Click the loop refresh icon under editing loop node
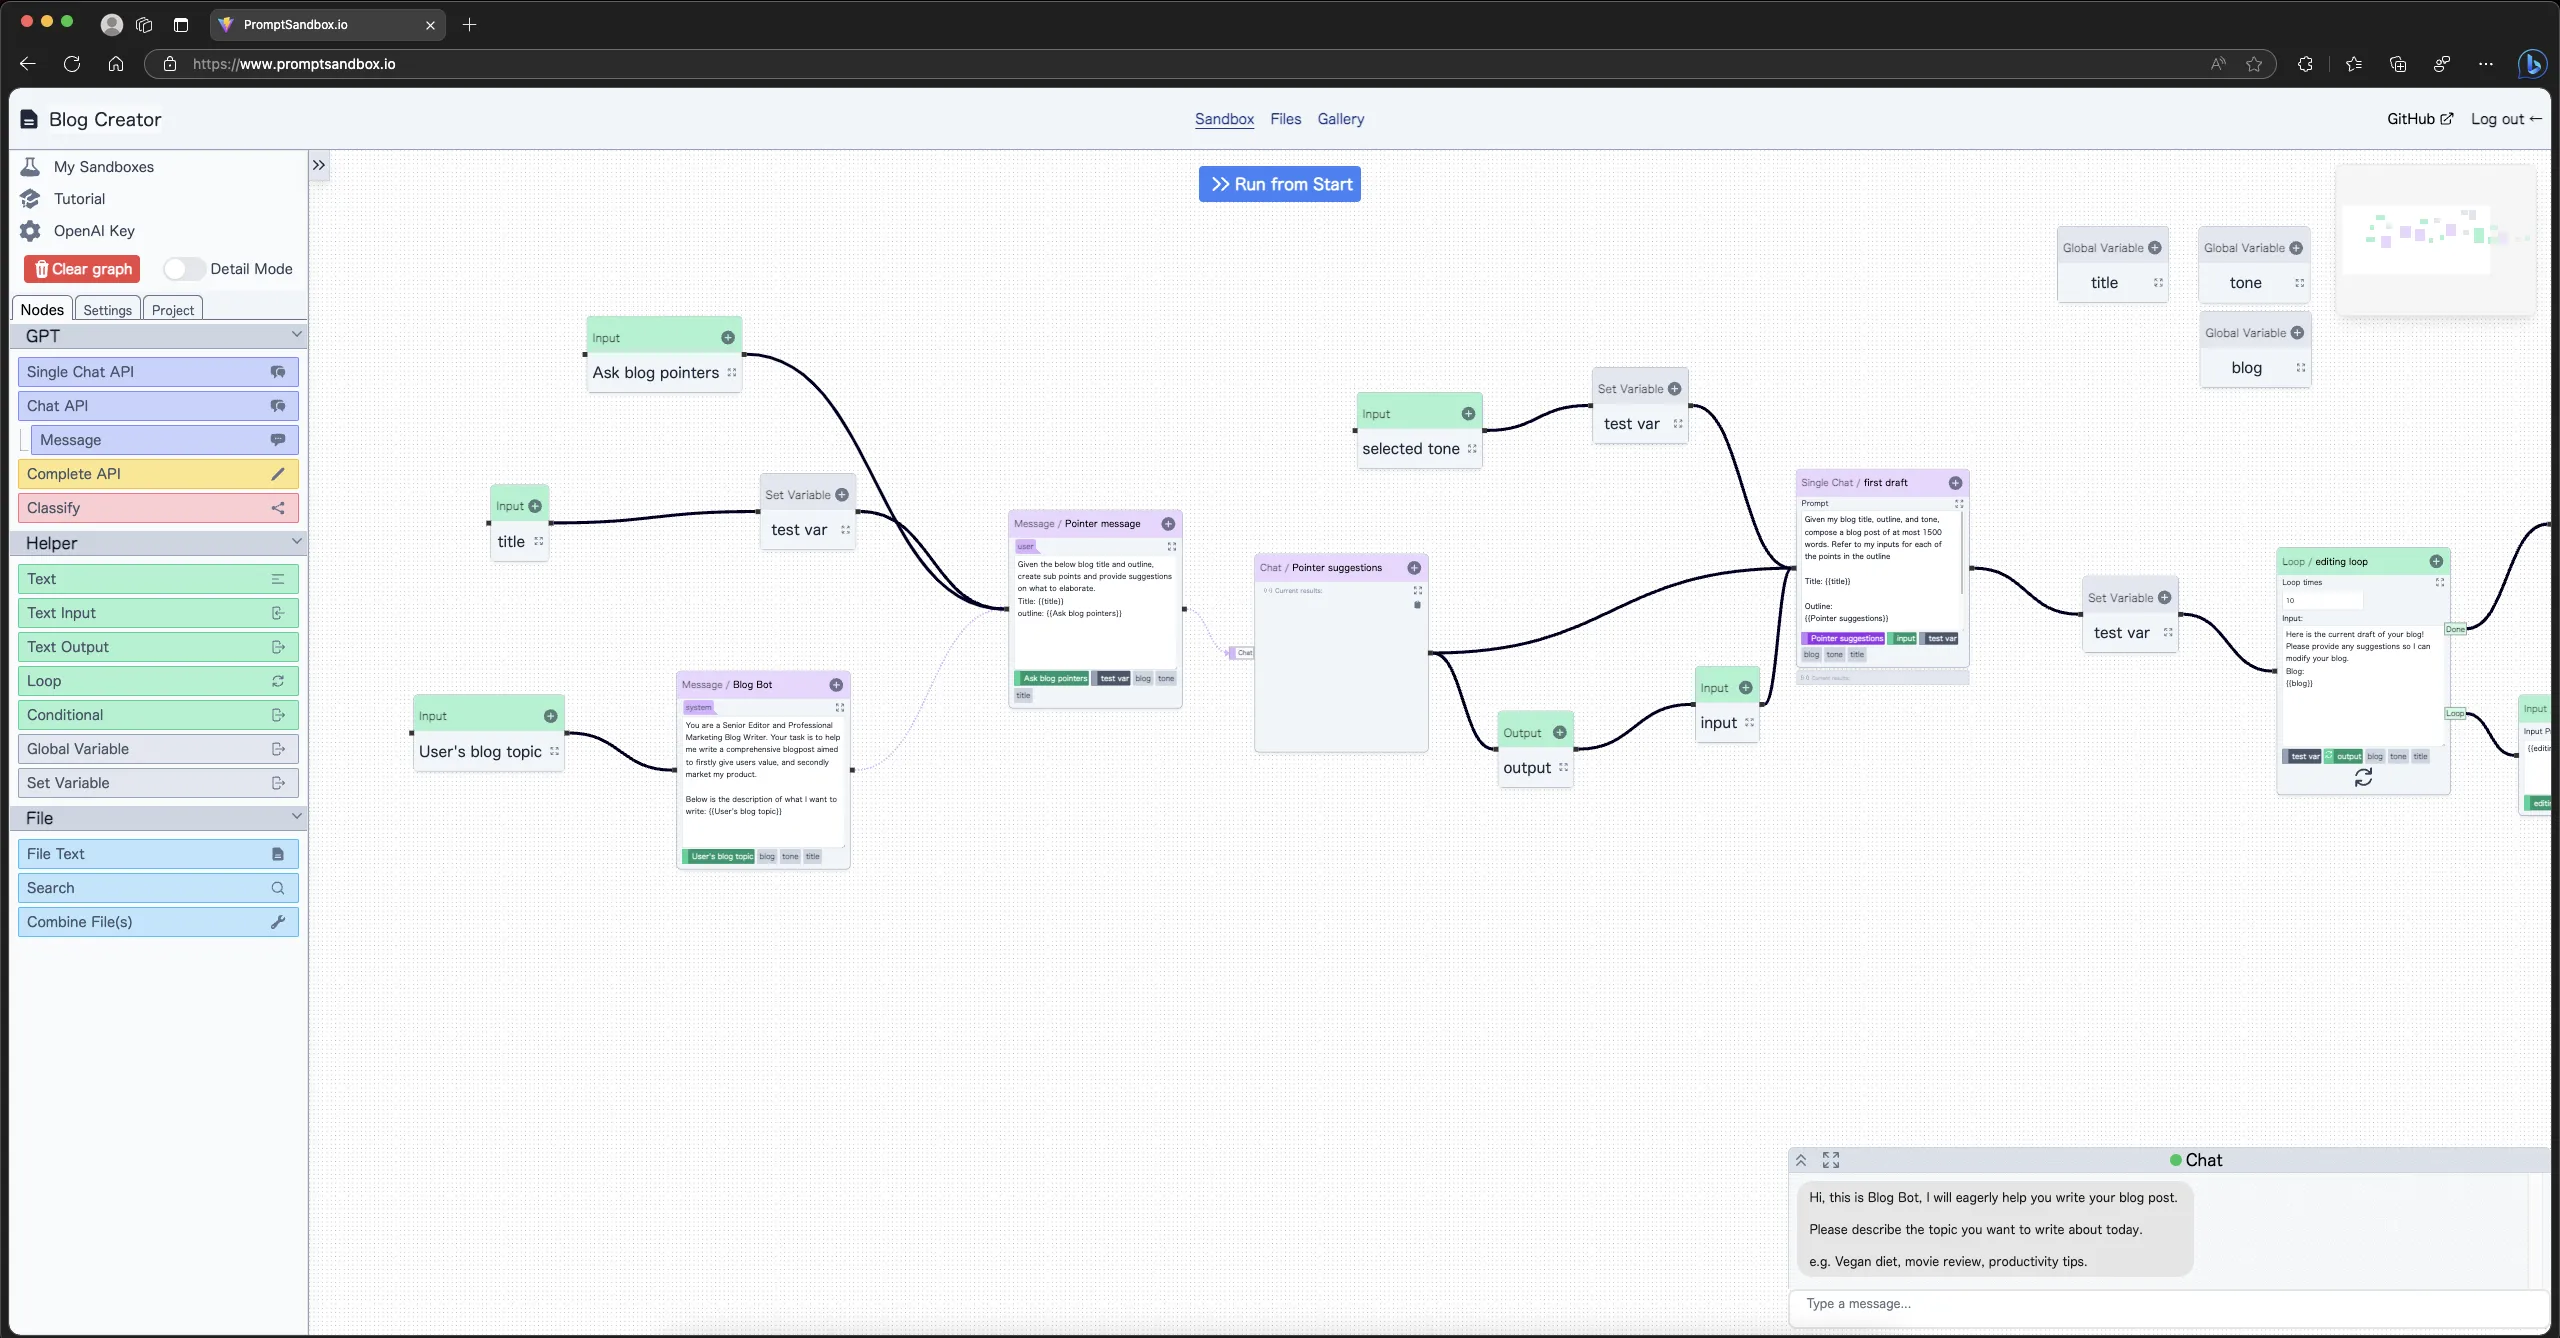 pyautogui.click(x=2362, y=777)
